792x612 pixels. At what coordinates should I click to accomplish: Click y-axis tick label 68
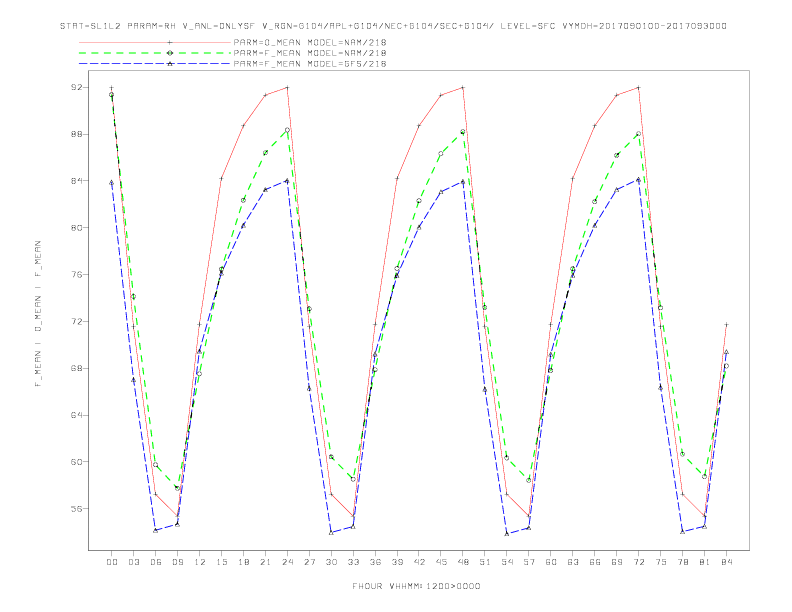click(76, 368)
